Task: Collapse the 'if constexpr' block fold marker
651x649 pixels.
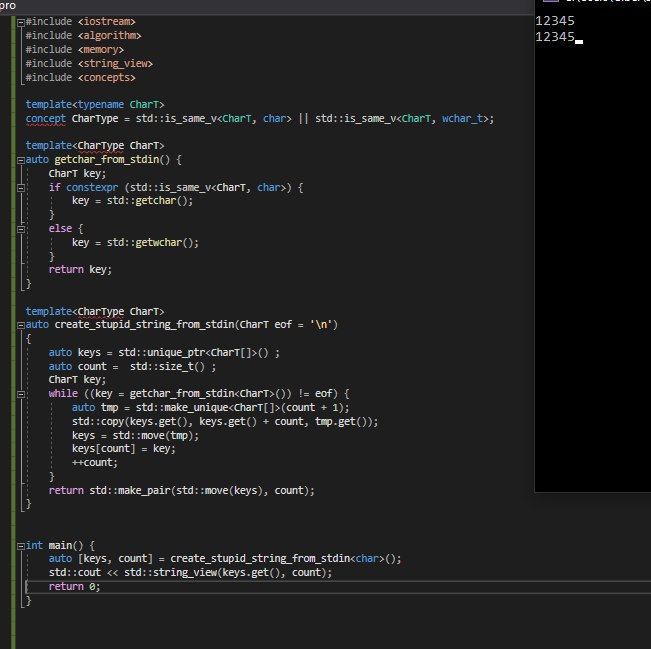Action: (21, 188)
